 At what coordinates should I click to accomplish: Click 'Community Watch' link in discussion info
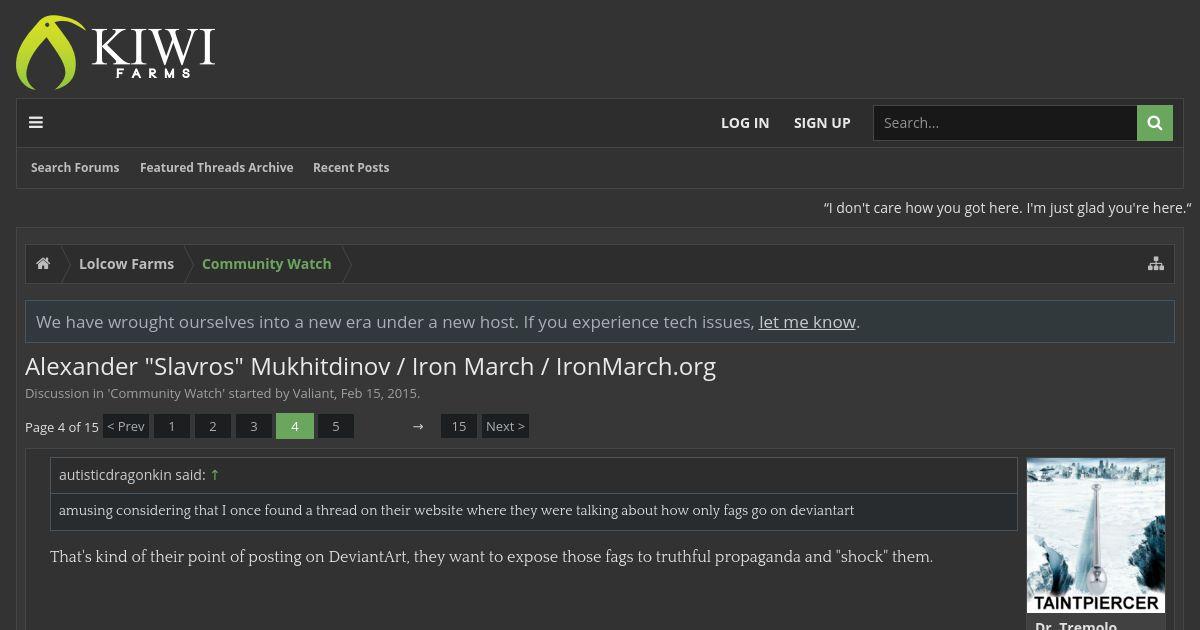[x=166, y=394]
